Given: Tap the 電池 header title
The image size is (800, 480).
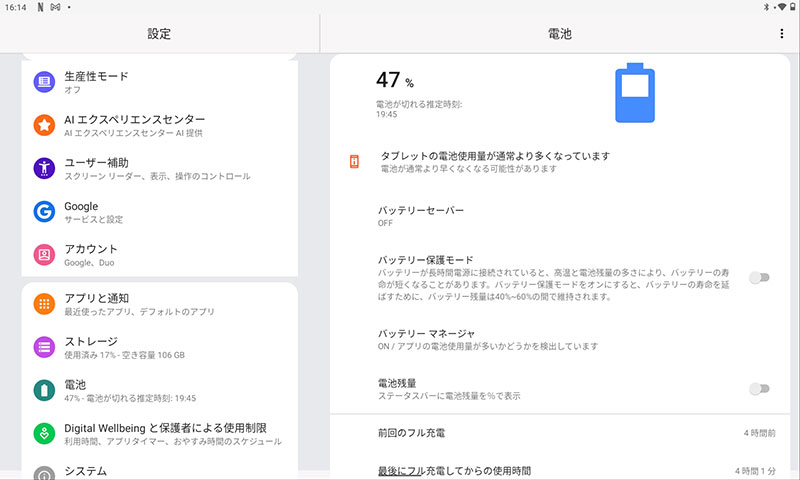Looking at the screenshot, I should [560, 34].
